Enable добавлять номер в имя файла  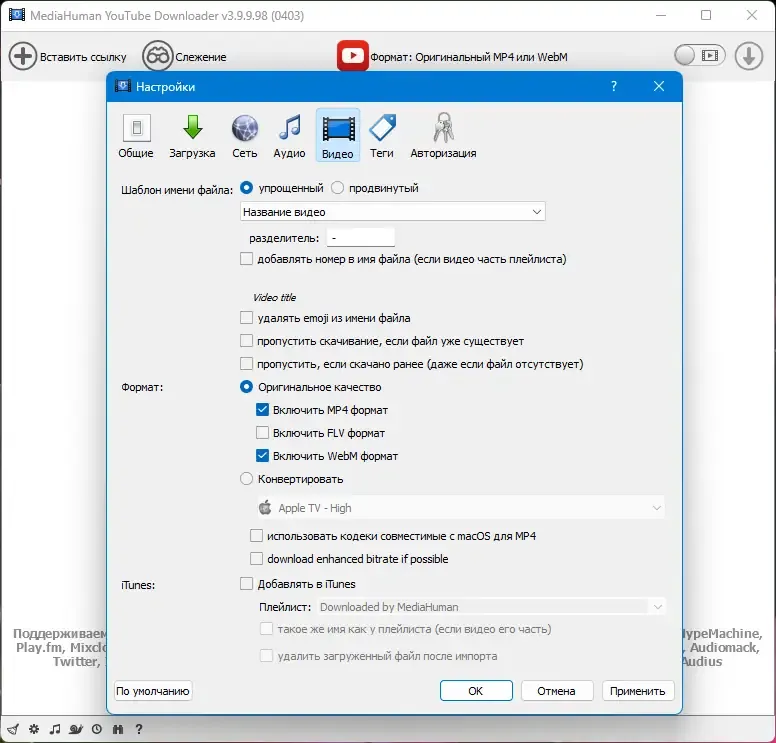(x=246, y=259)
